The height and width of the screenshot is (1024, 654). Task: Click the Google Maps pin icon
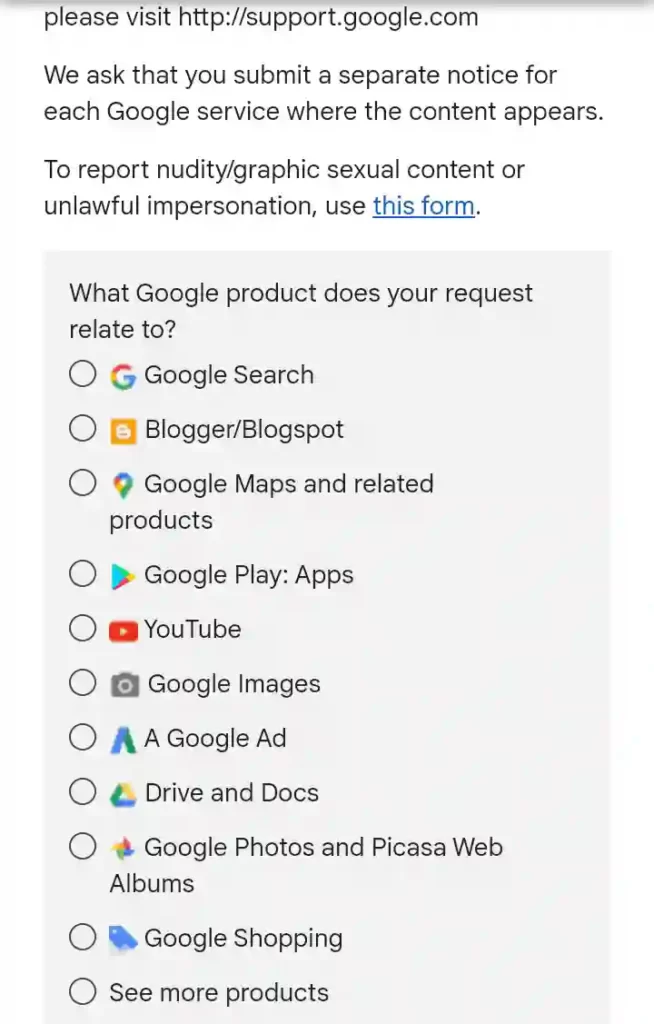pos(122,485)
